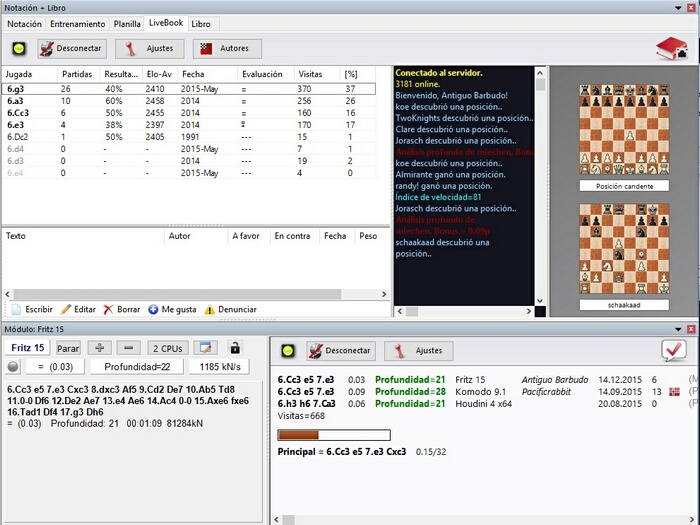Click right arrow of comments horizontal scrollbar
The height and width of the screenshot is (525, 700).
[384, 294]
